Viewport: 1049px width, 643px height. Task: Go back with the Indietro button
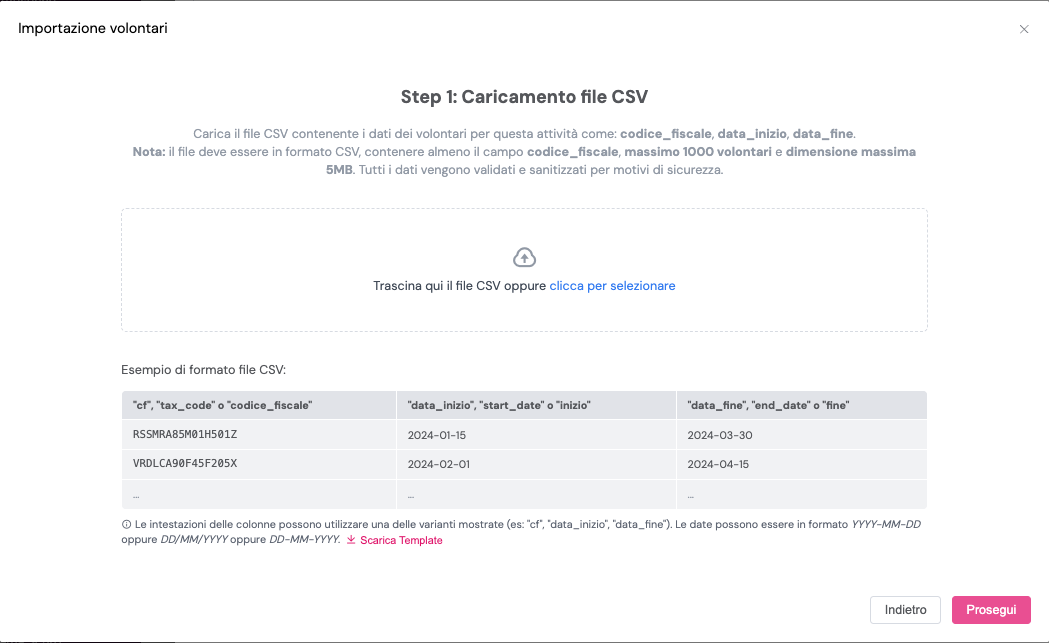[x=905, y=610]
